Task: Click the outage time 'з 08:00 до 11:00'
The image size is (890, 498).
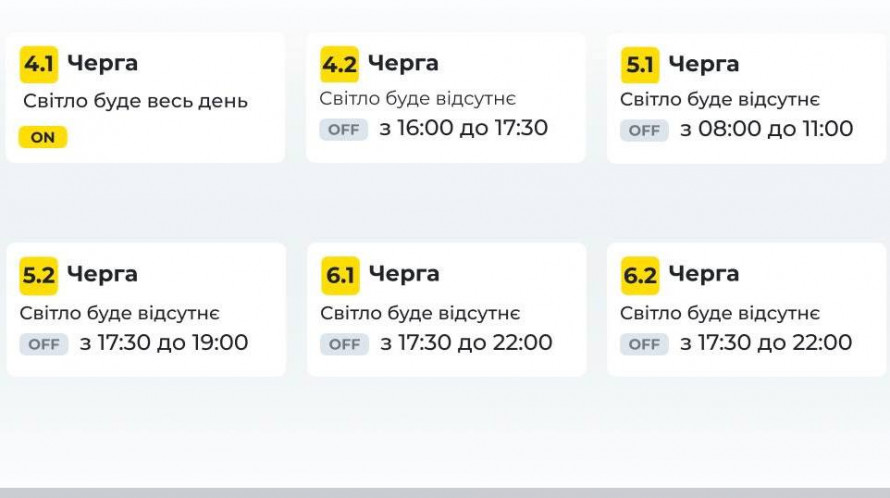Action: (x=767, y=128)
